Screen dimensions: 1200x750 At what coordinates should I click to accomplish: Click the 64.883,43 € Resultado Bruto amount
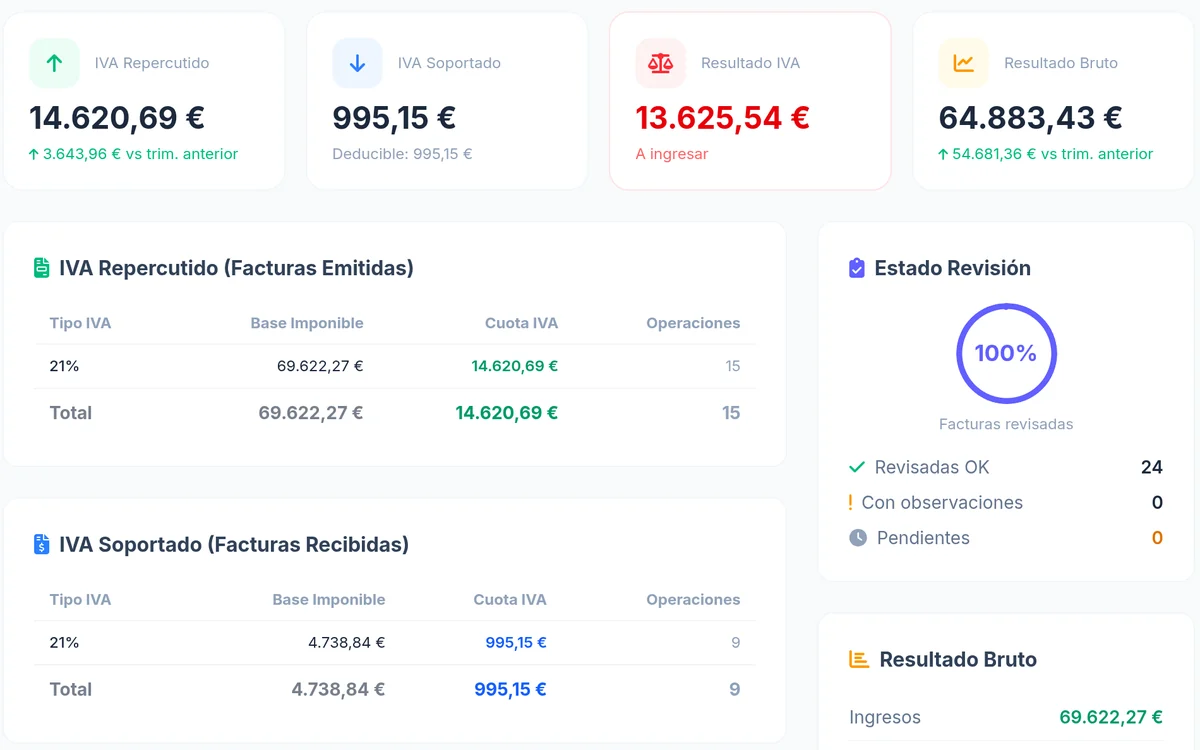[1030, 118]
